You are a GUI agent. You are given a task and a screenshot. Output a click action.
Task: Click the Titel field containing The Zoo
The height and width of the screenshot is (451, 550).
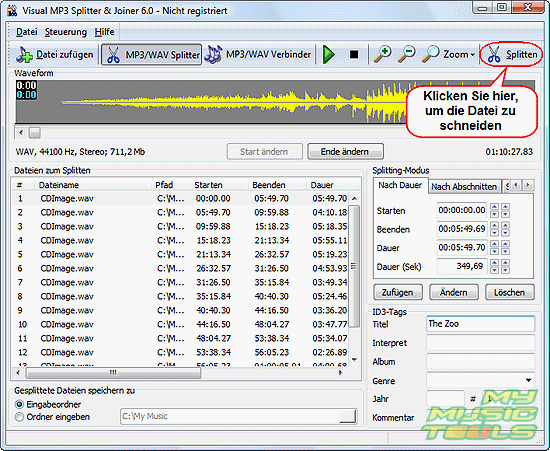click(480, 324)
